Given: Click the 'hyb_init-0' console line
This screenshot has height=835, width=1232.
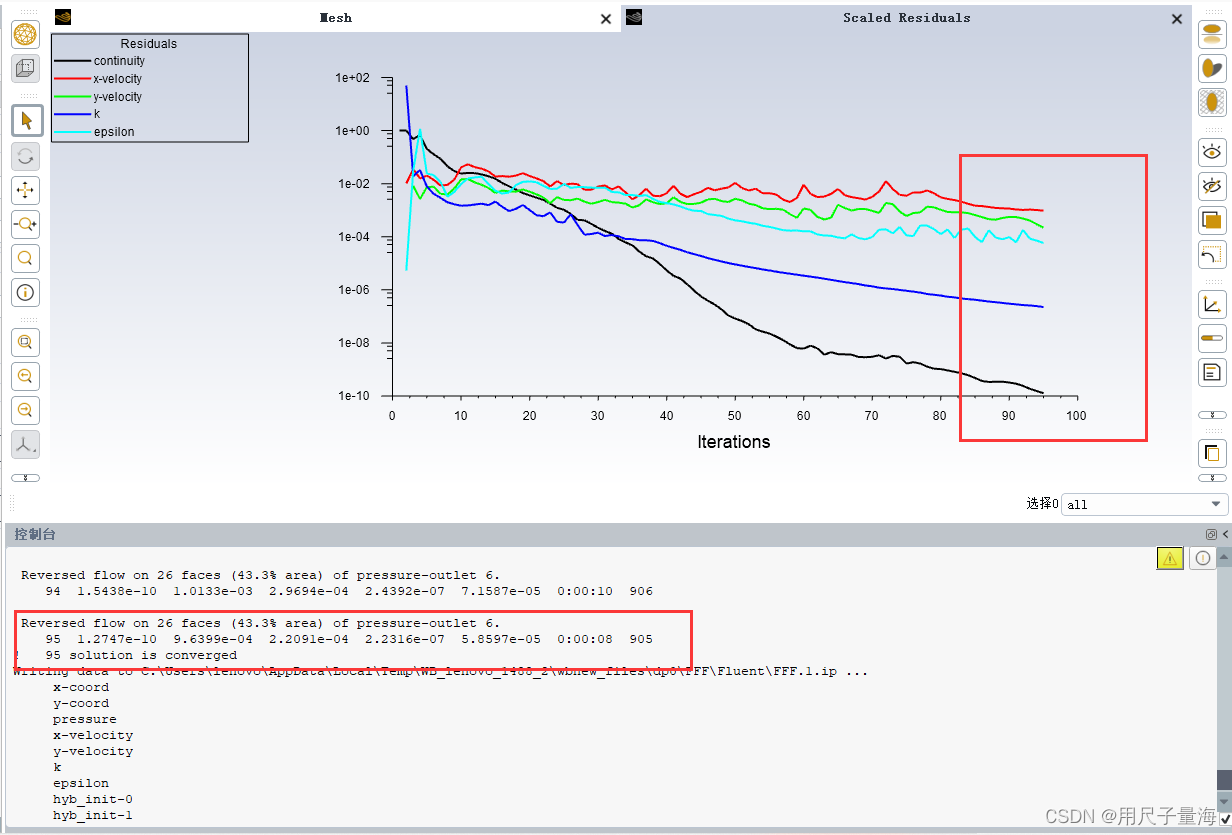Looking at the screenshot, I should pos(93,799).
